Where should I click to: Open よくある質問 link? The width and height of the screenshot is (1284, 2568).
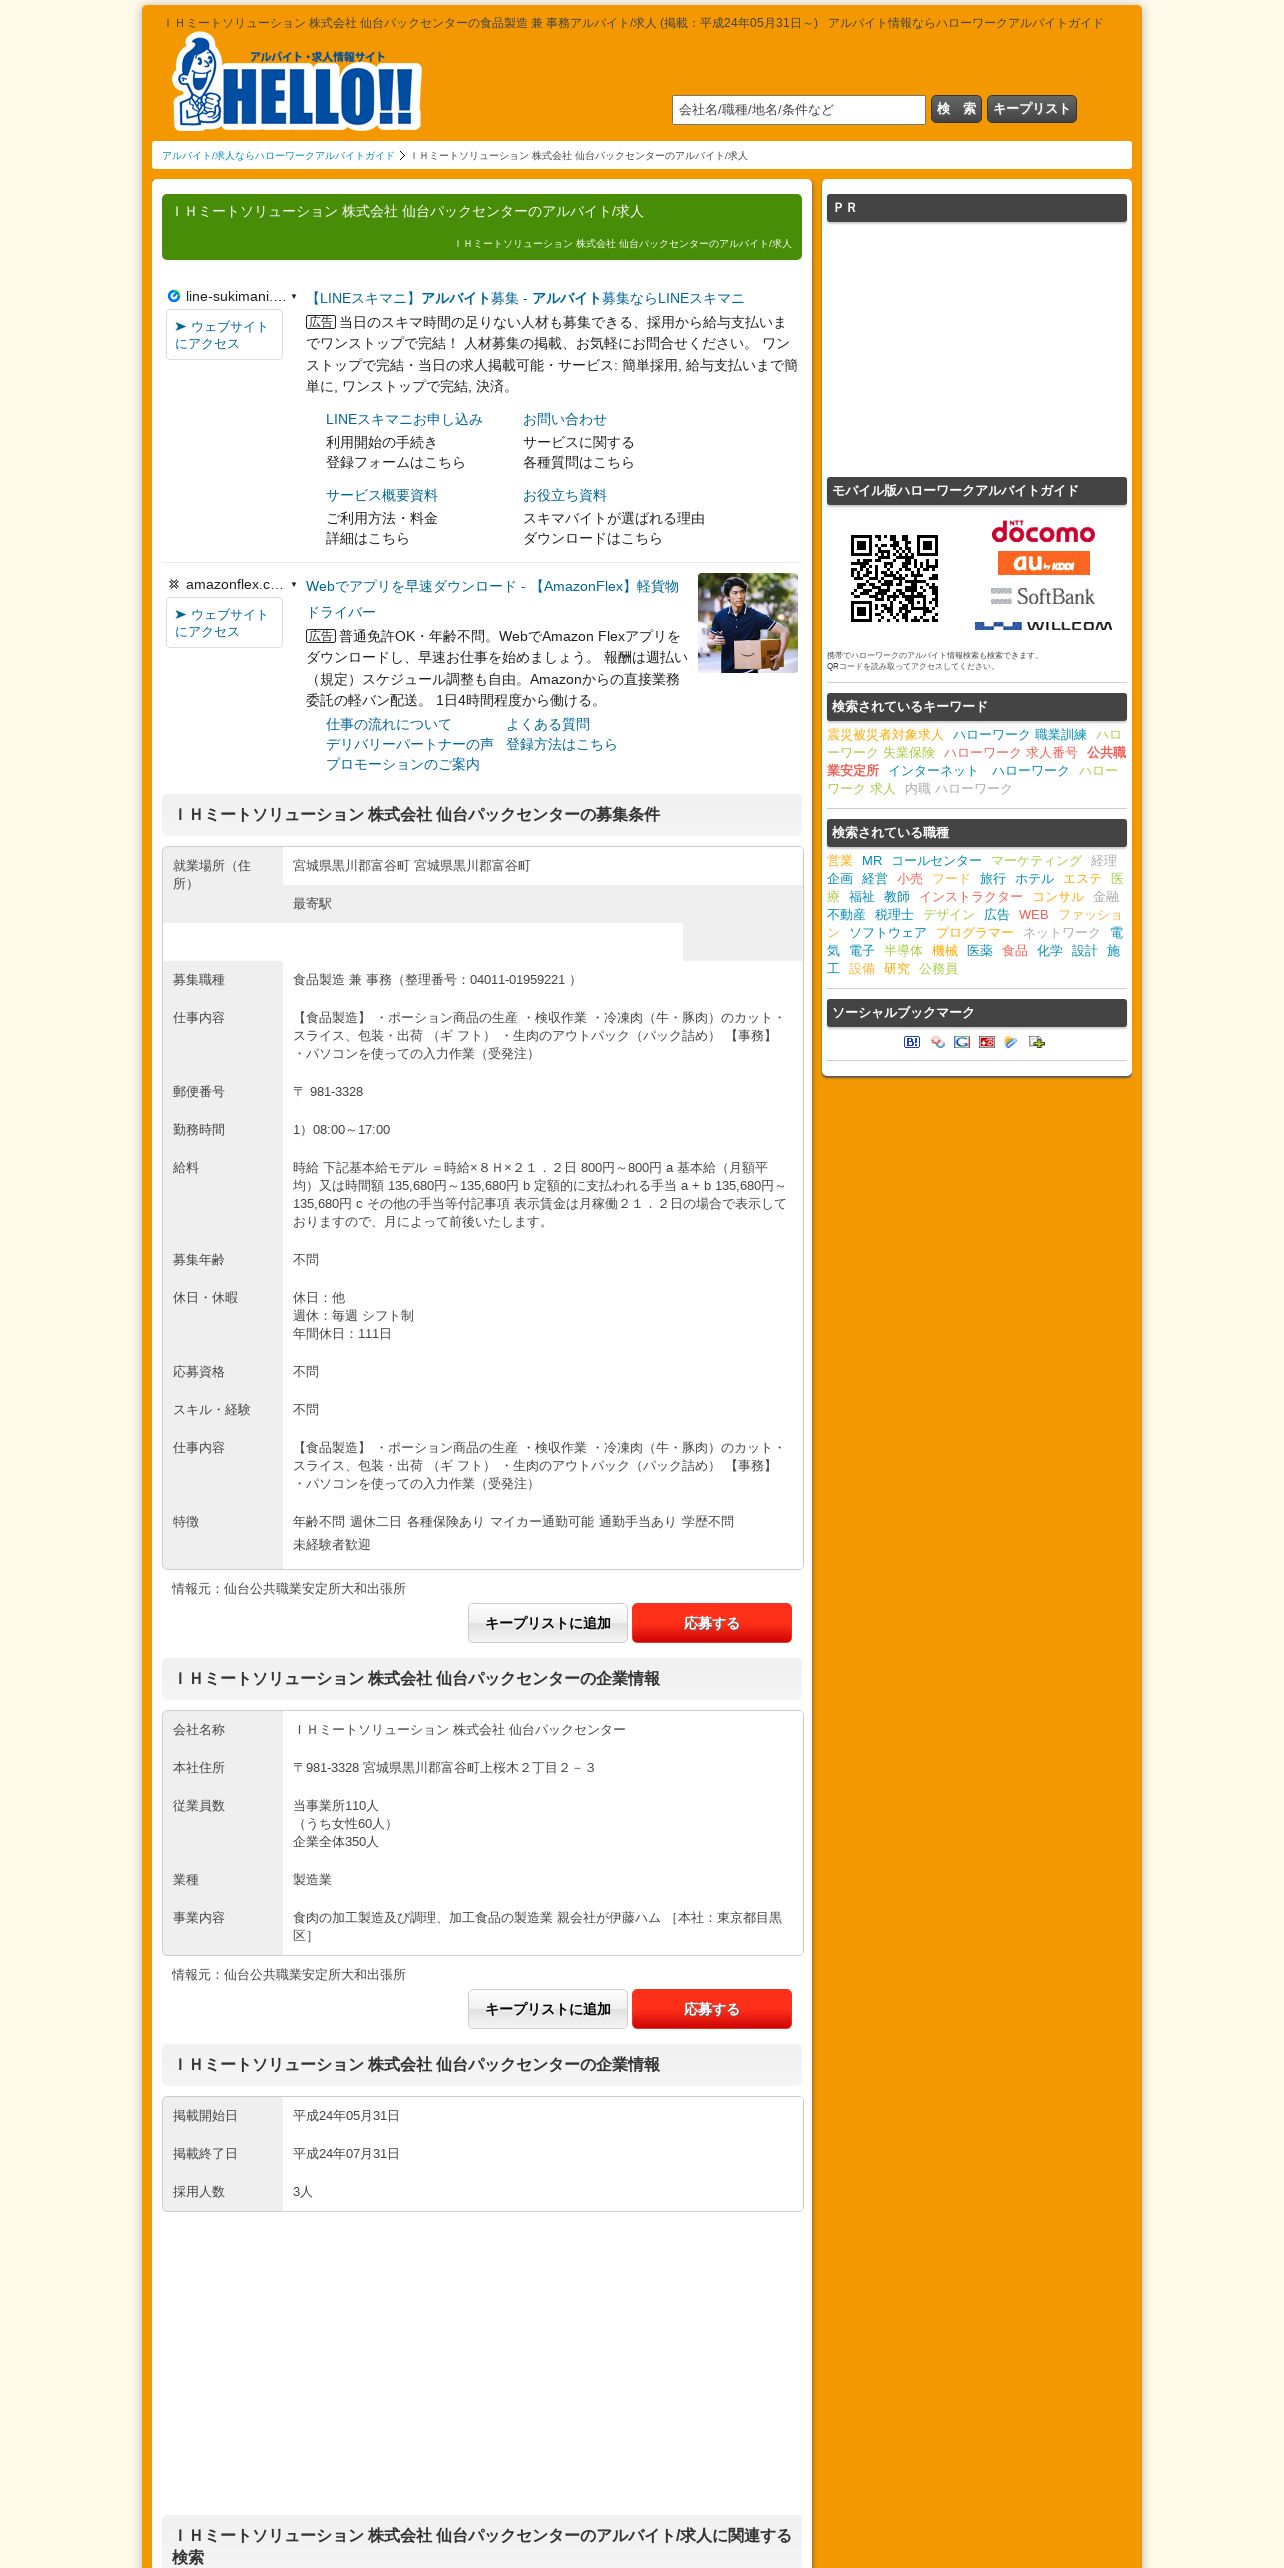[x=548, y=724]
